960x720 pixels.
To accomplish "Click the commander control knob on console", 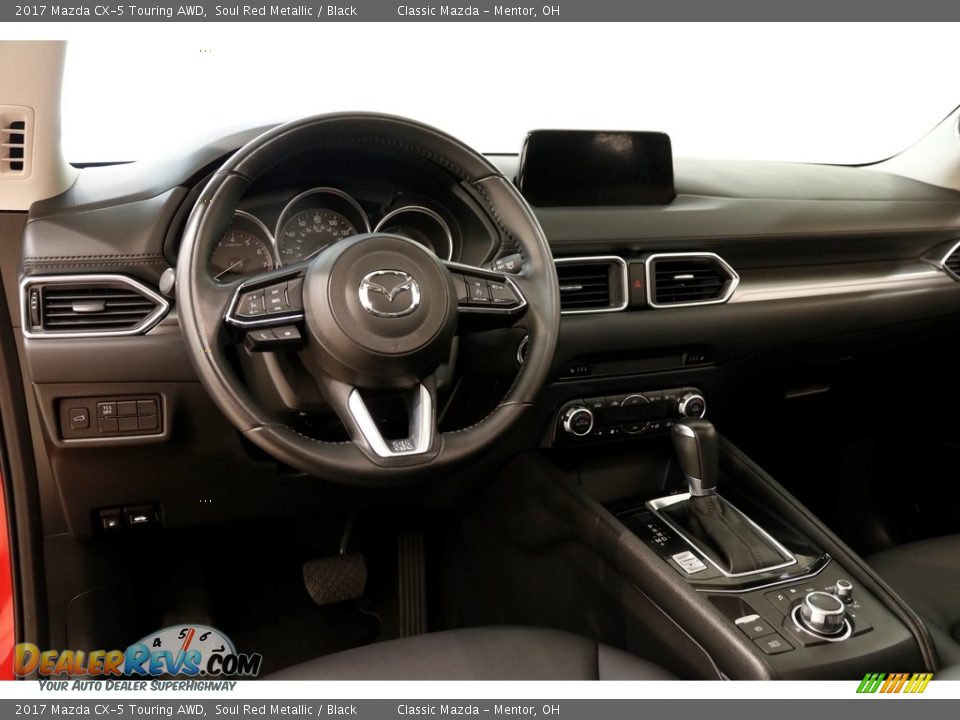I will (x=822, y=611).
